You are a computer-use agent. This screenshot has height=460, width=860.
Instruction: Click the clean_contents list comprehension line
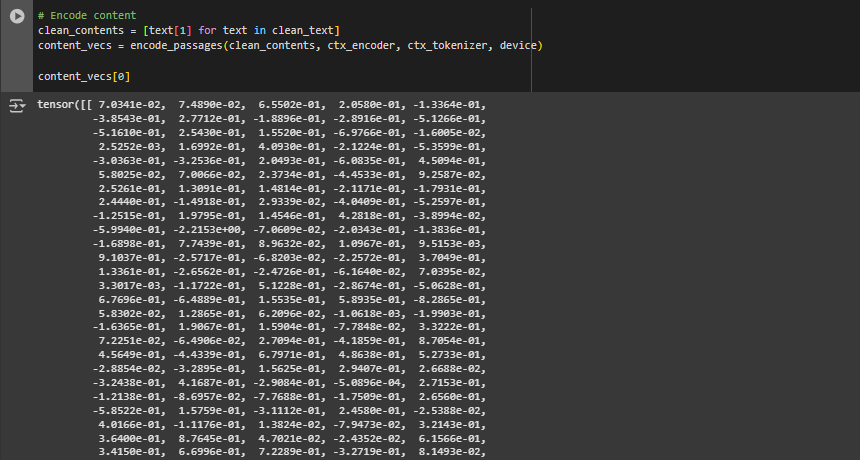(x=189, y=30)
